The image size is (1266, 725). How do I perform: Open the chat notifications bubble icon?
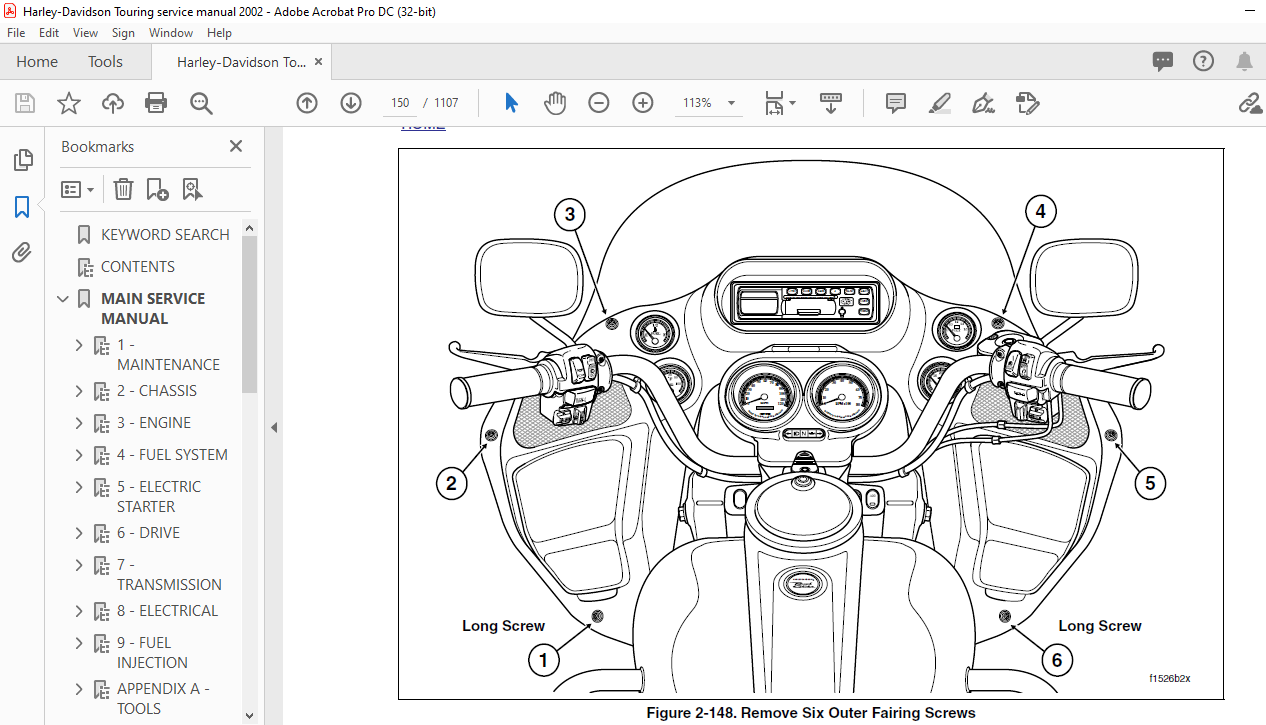pos(1162,62)
